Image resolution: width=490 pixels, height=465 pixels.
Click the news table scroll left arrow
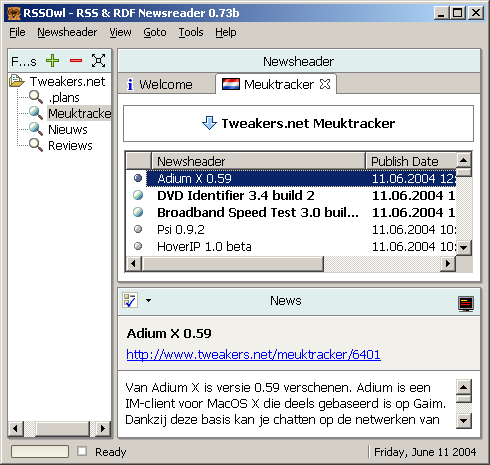134,264
